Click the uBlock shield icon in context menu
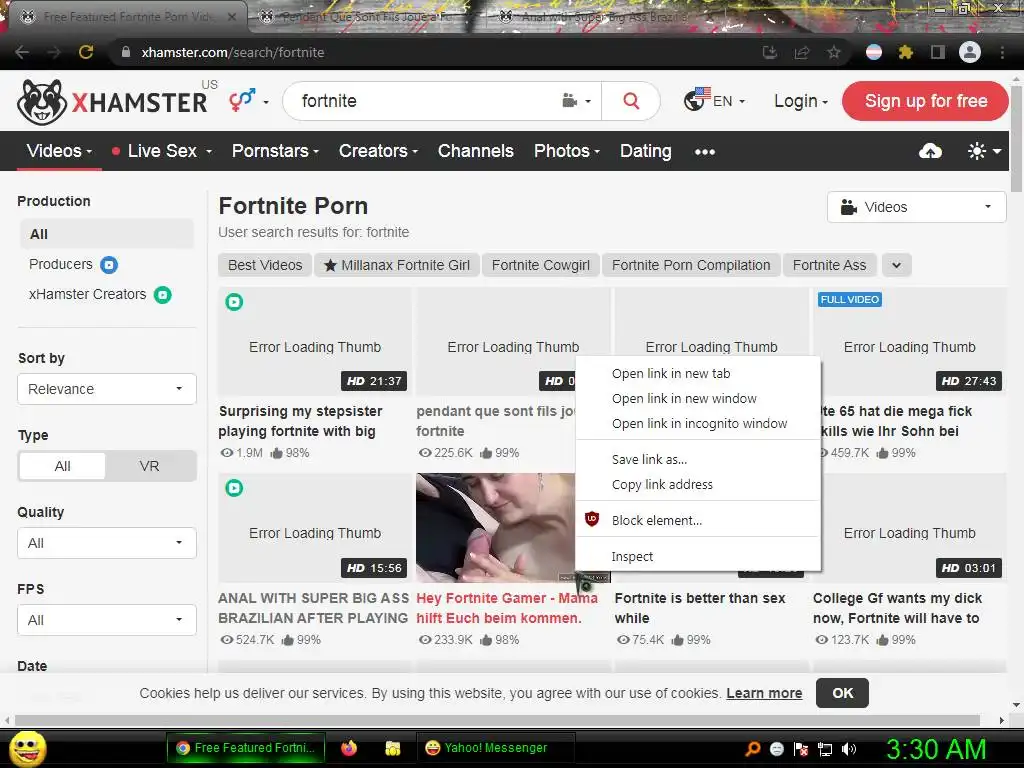Image resolution: width=1024 pixels, height=768 pixels. pyautogui.click(x=592, y=519)
